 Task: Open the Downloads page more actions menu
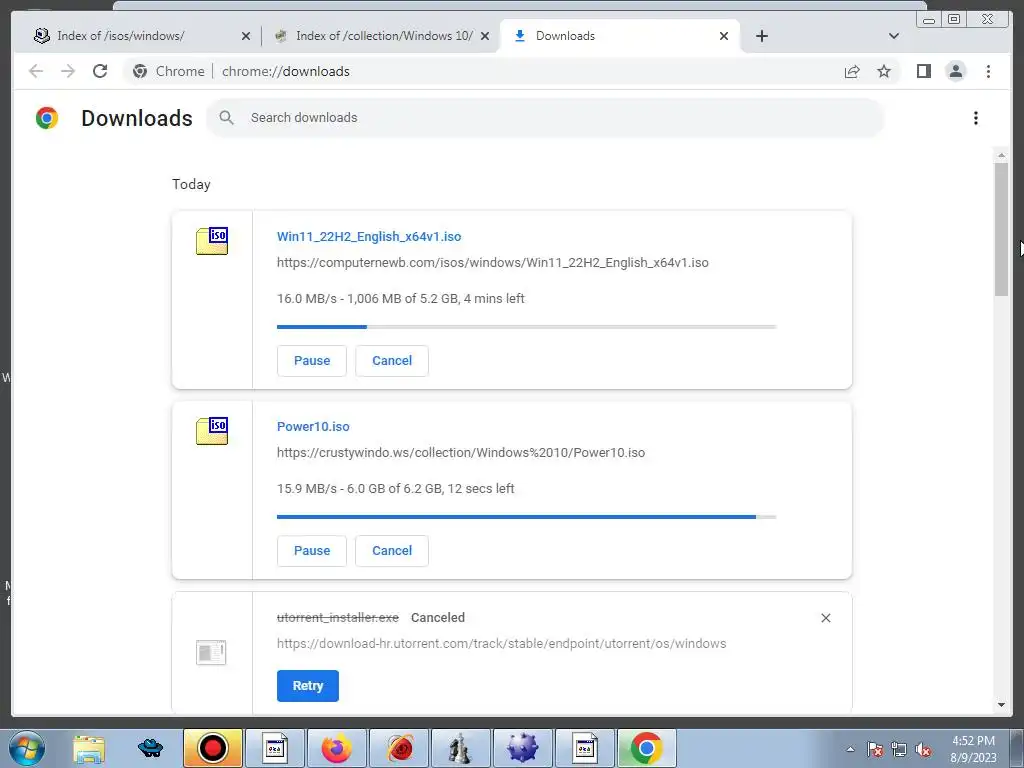point(976,118)
